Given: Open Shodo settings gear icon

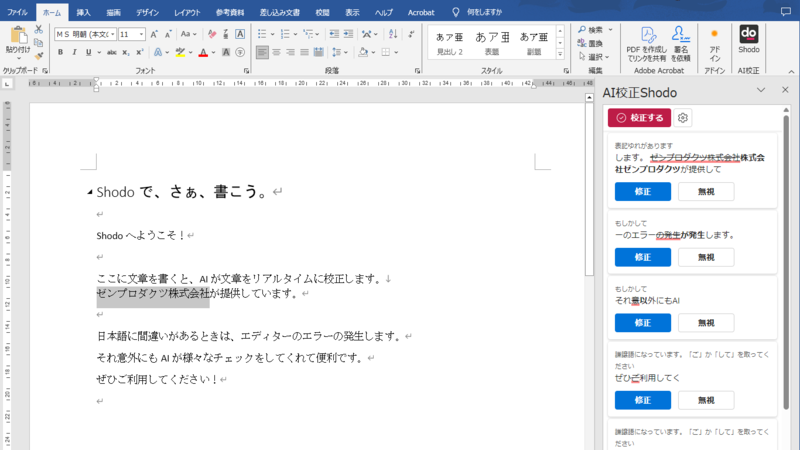Looking at the screenshot, I should tap(683, 118).
